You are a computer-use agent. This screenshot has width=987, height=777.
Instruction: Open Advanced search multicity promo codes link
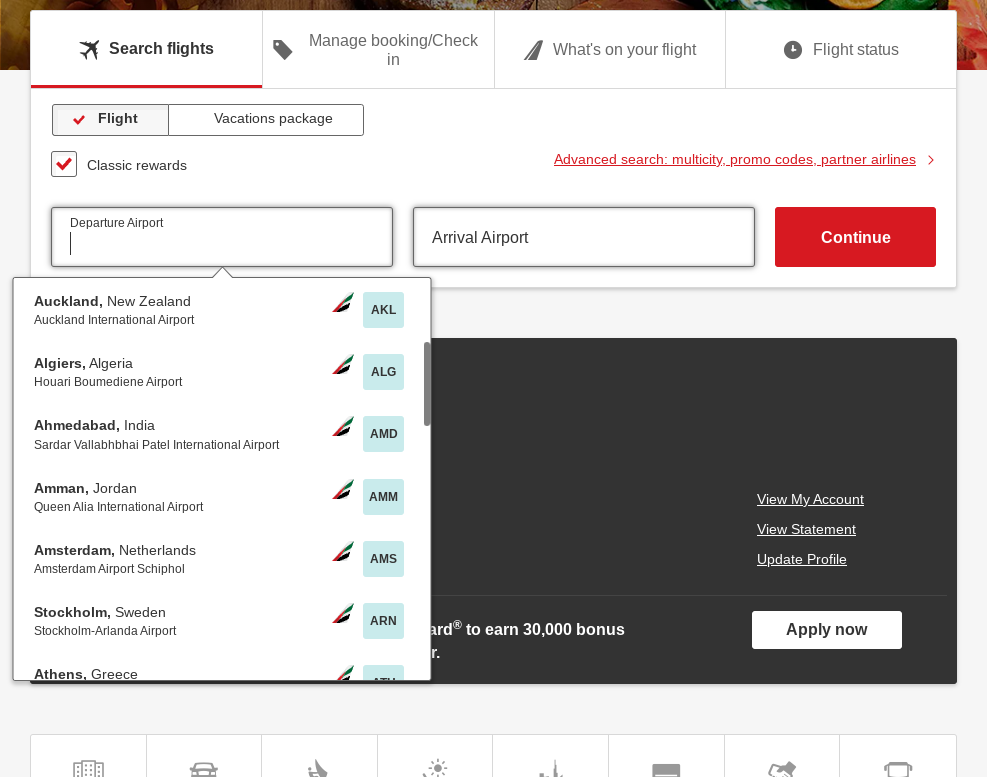click(x=735, y=159)
